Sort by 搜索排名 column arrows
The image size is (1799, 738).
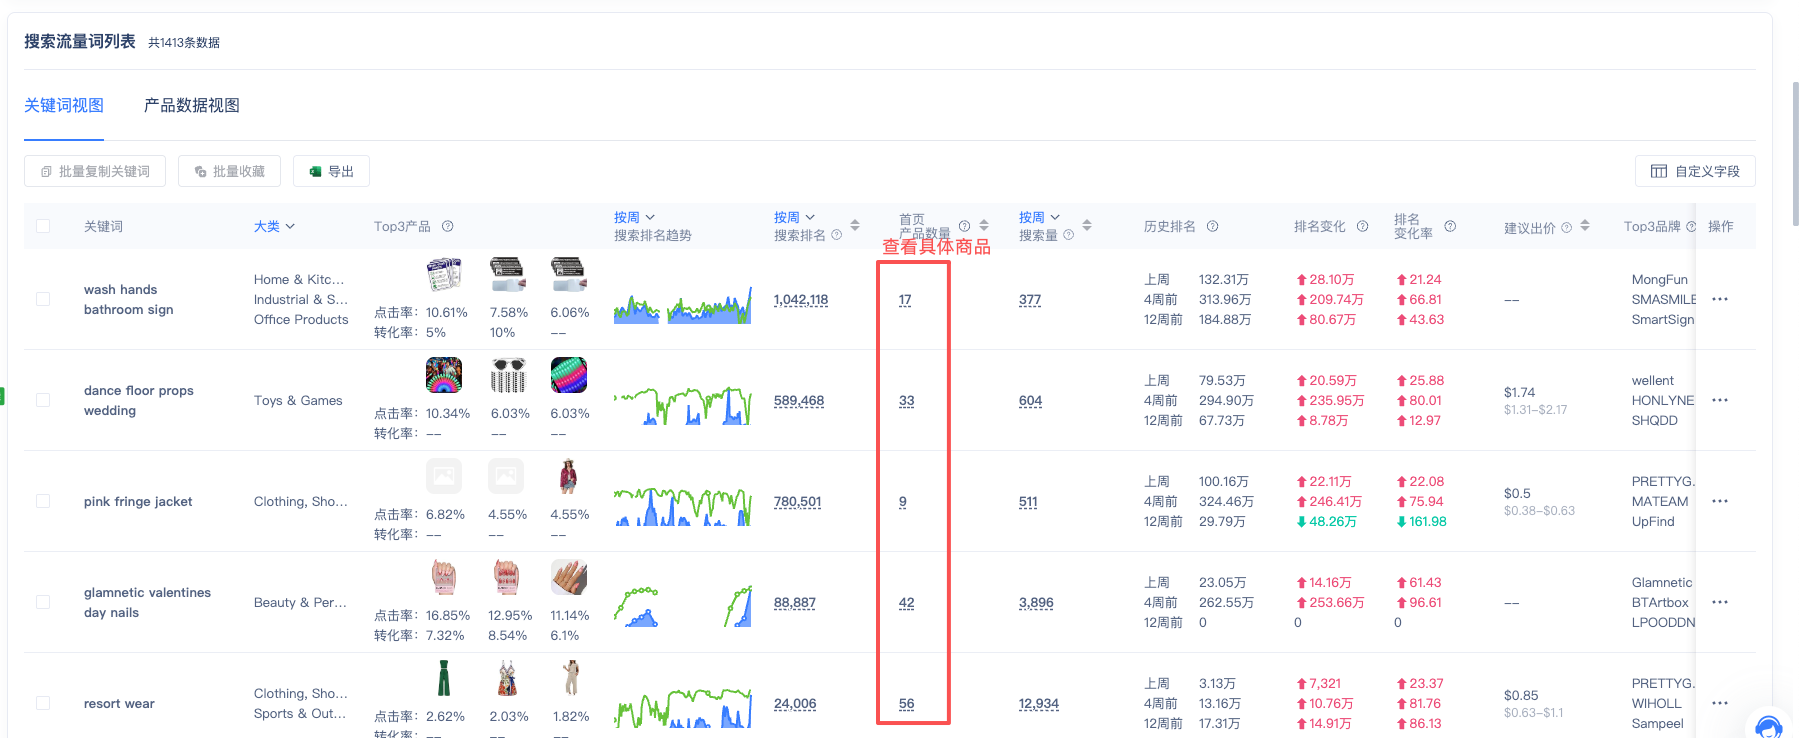(x=855, y=225)
